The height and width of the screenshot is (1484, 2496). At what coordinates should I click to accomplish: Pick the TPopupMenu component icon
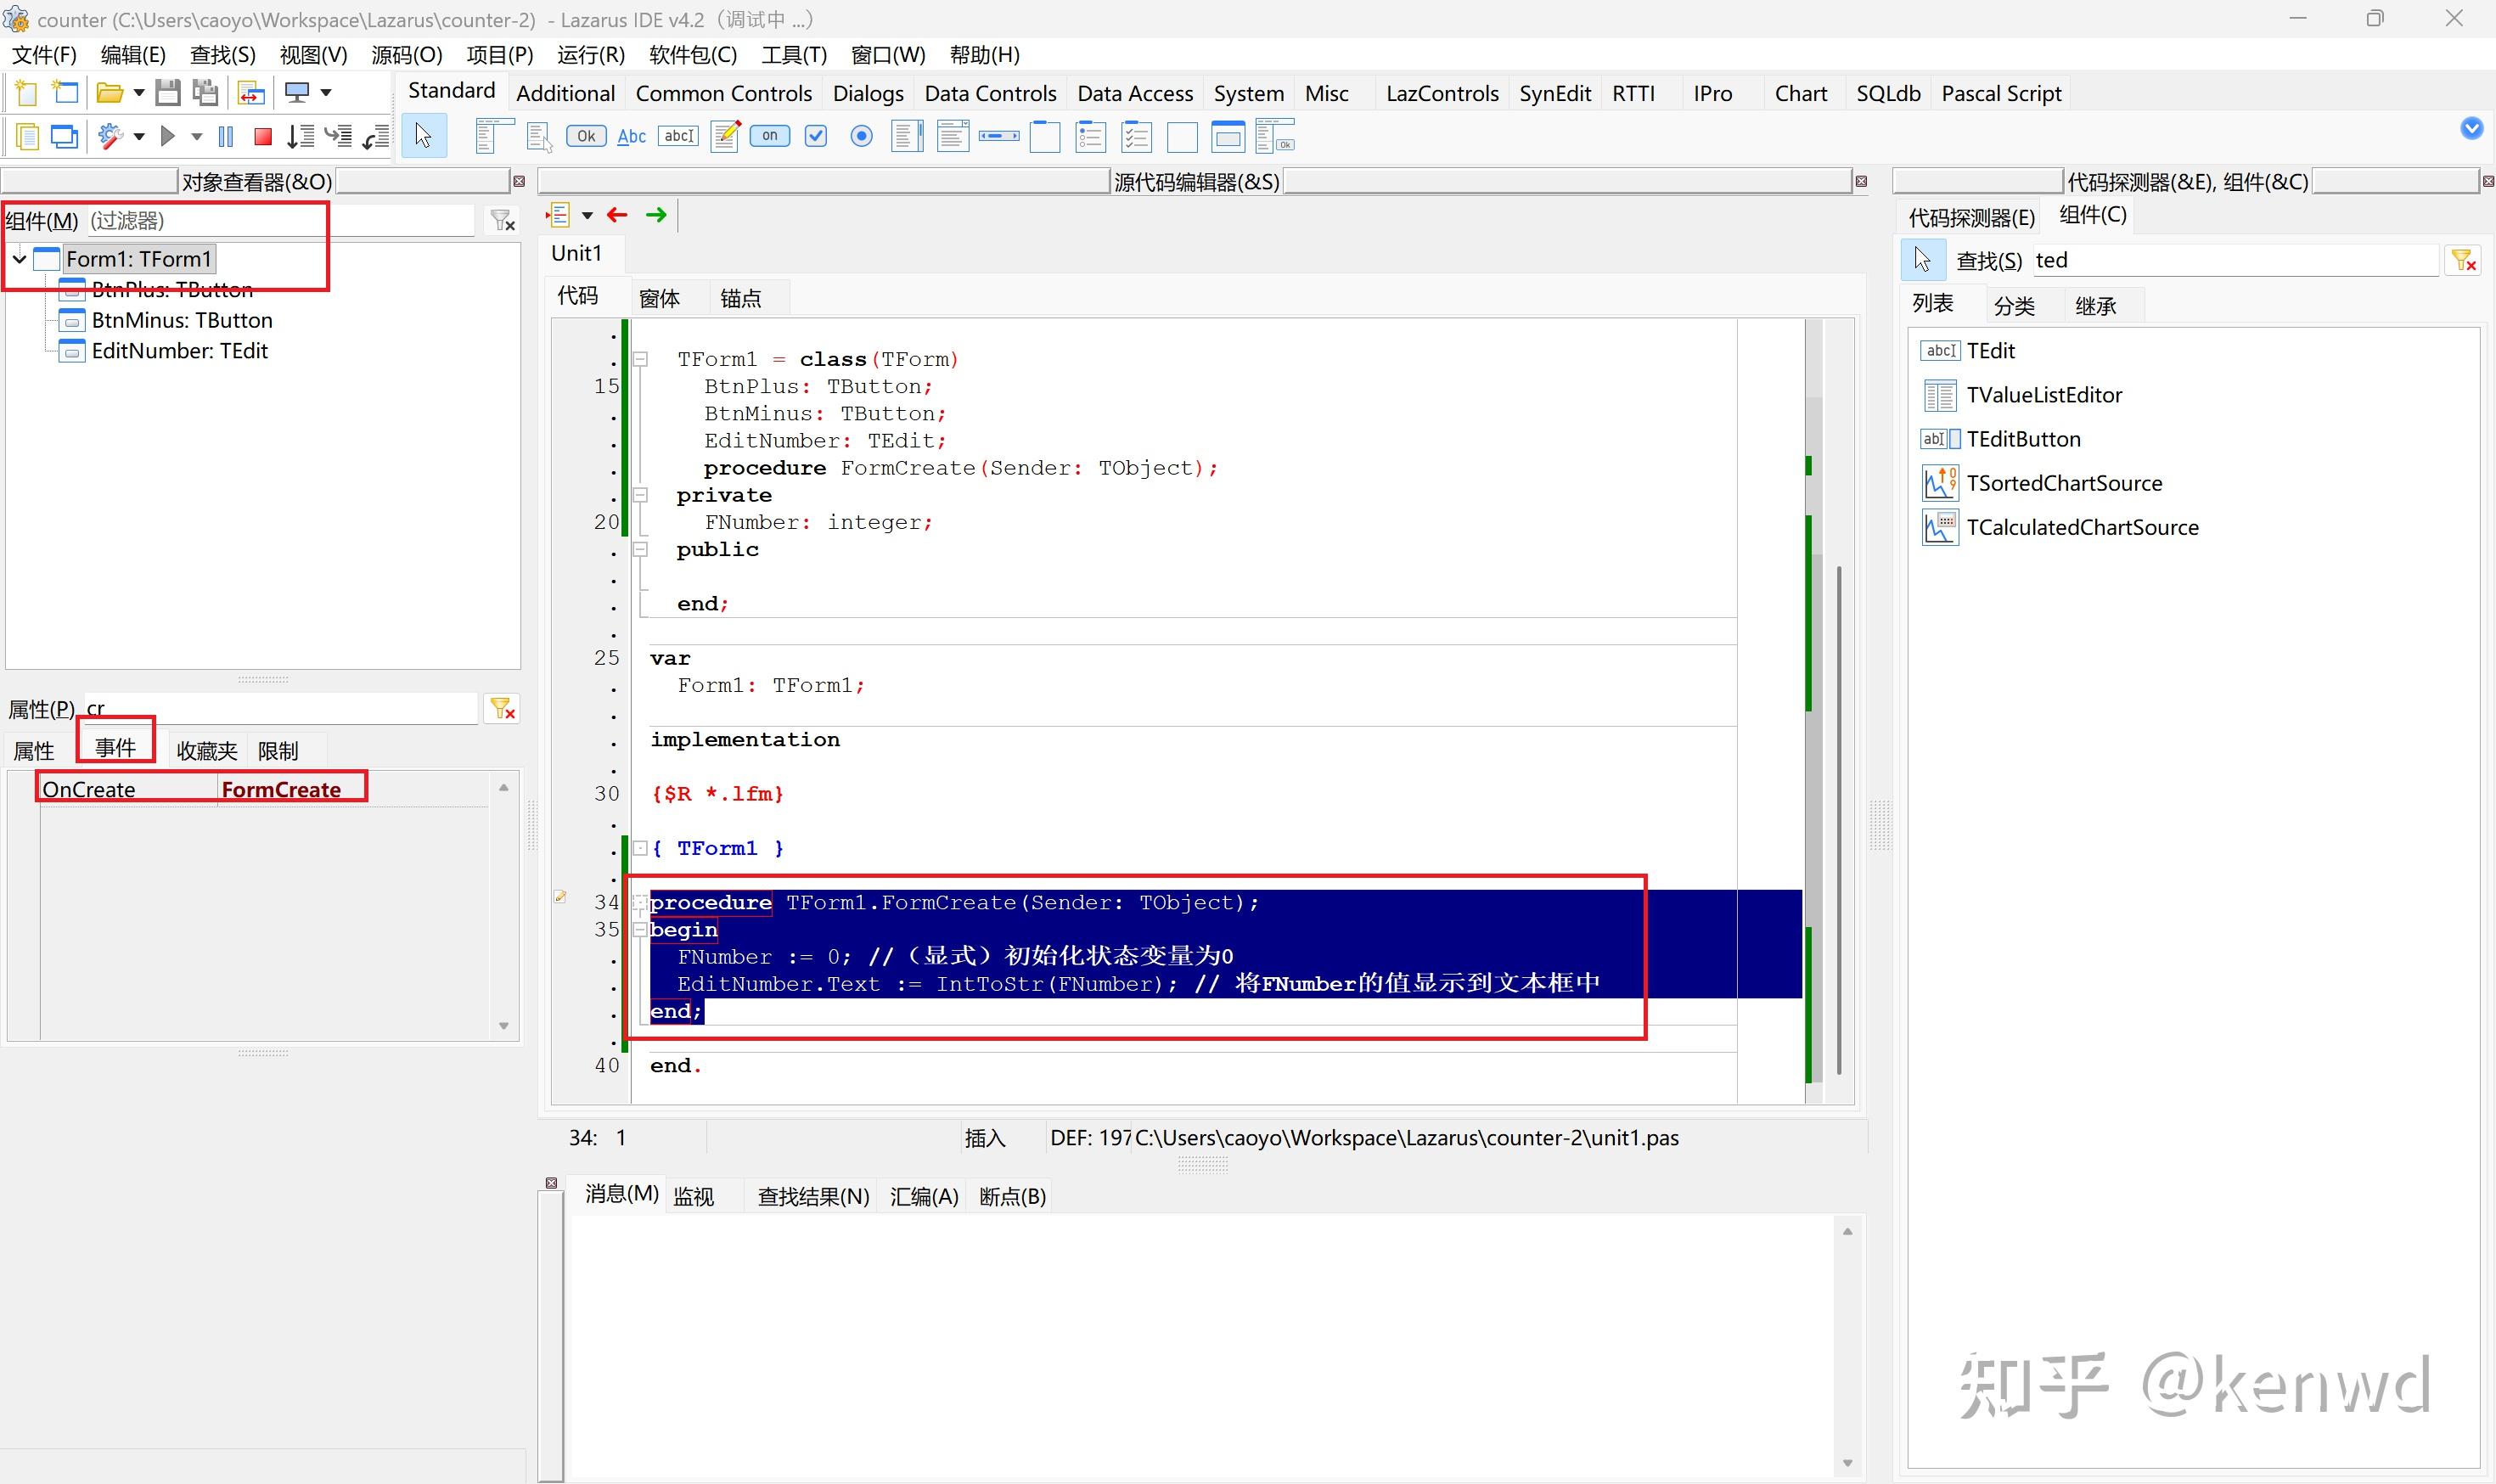(x=540, y=136)
